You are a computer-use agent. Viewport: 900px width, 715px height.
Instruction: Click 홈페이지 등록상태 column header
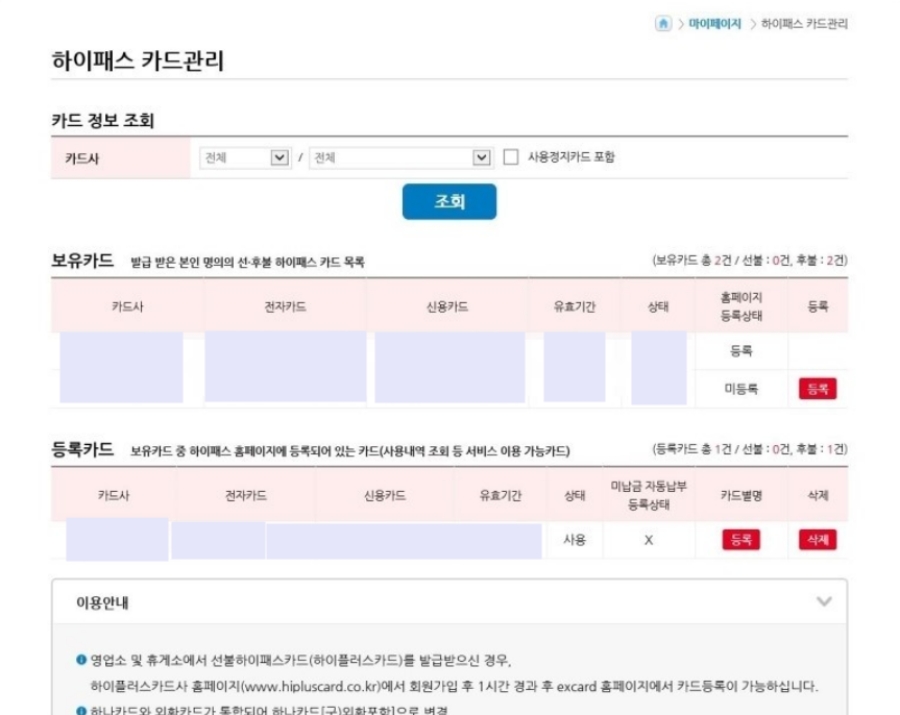[x=741, y=306]
